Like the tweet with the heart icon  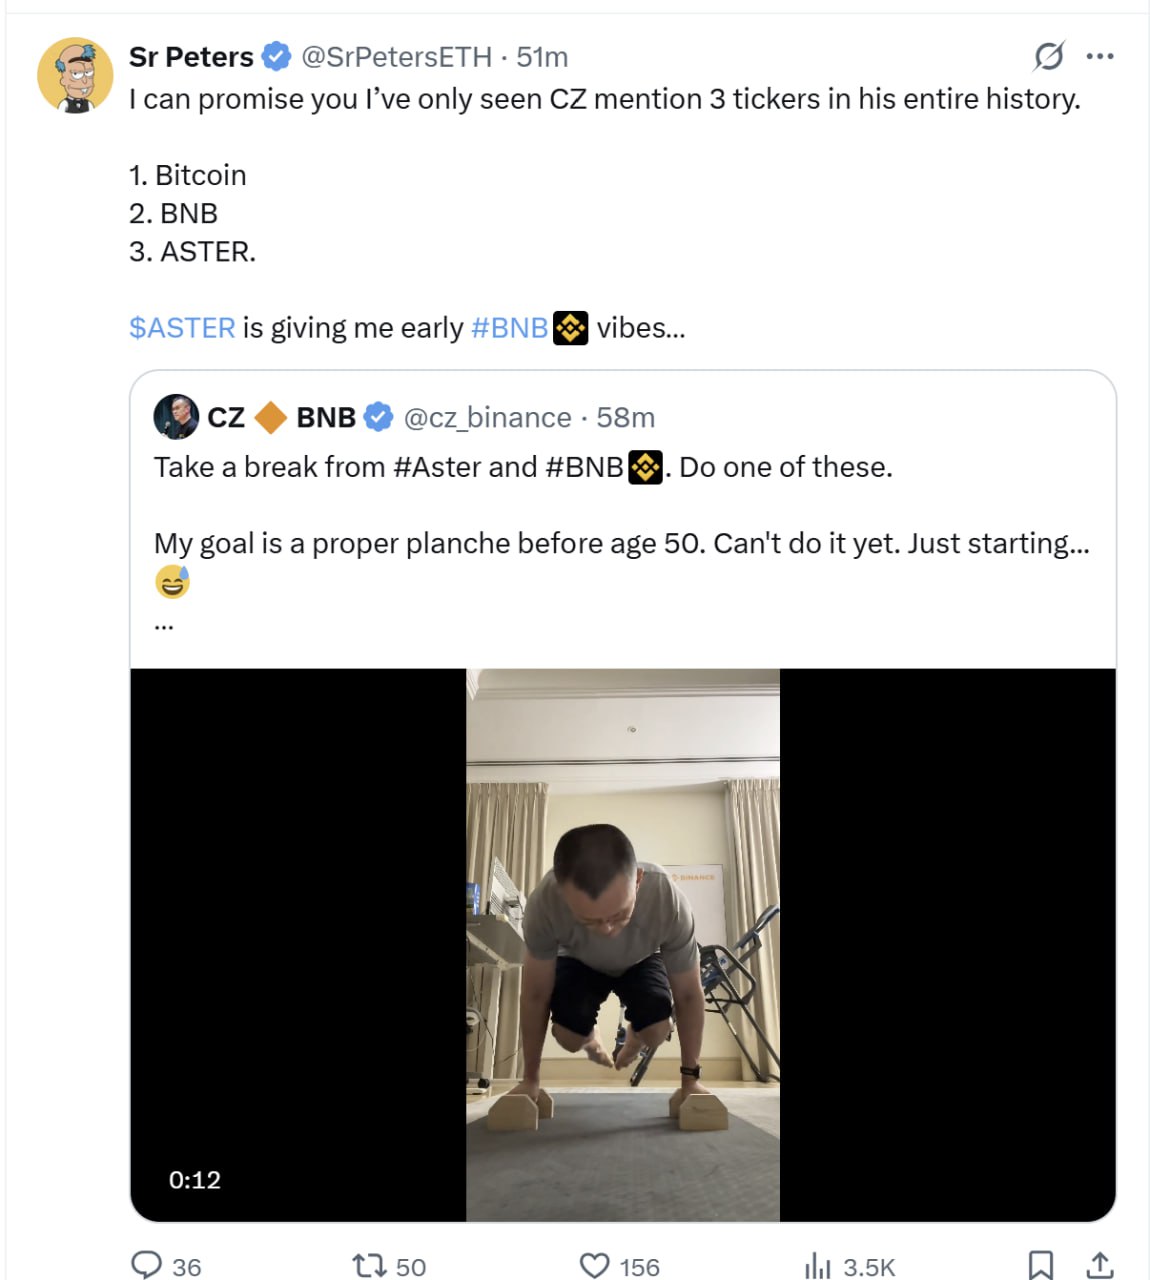point(595,1265)
